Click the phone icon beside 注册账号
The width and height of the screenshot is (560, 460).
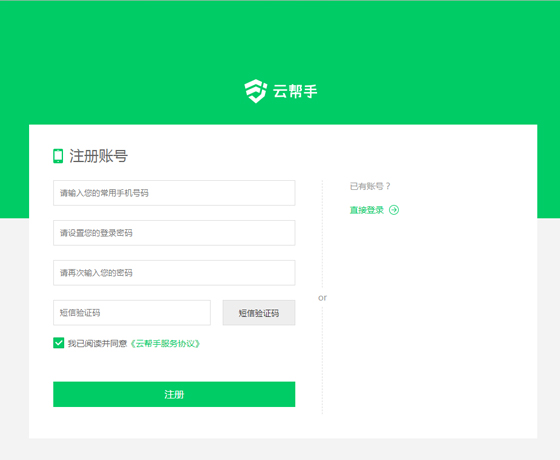(x=58, y=156)
